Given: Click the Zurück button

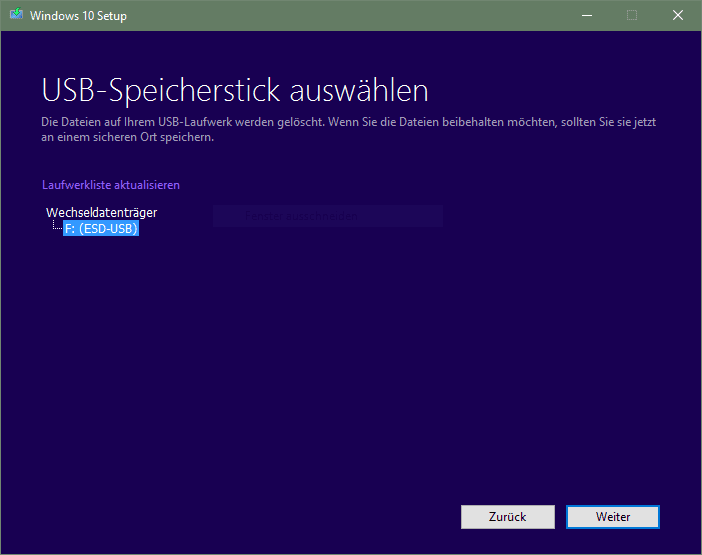Looking at the screenshot, I should (508, 517).
